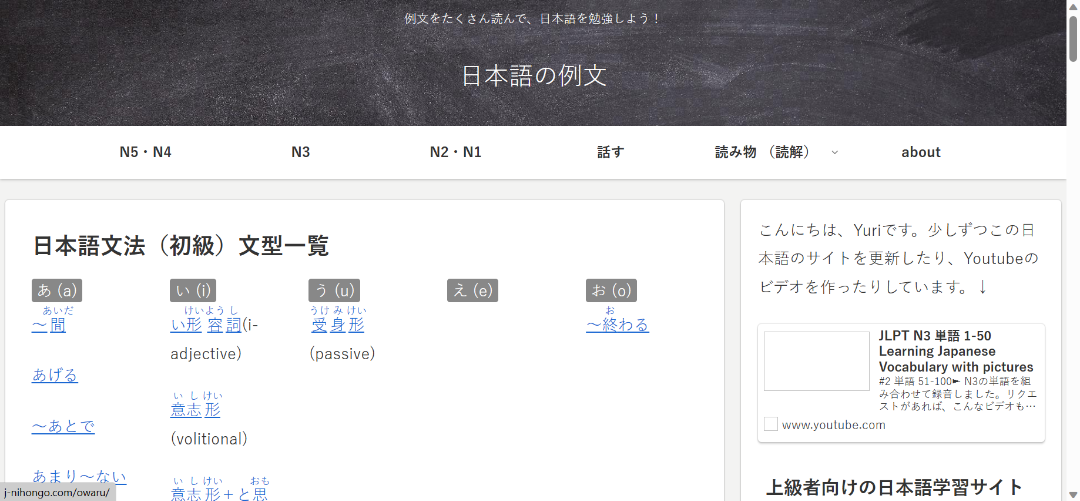Open the 意志形 (volitional) link

coord(196,410)
